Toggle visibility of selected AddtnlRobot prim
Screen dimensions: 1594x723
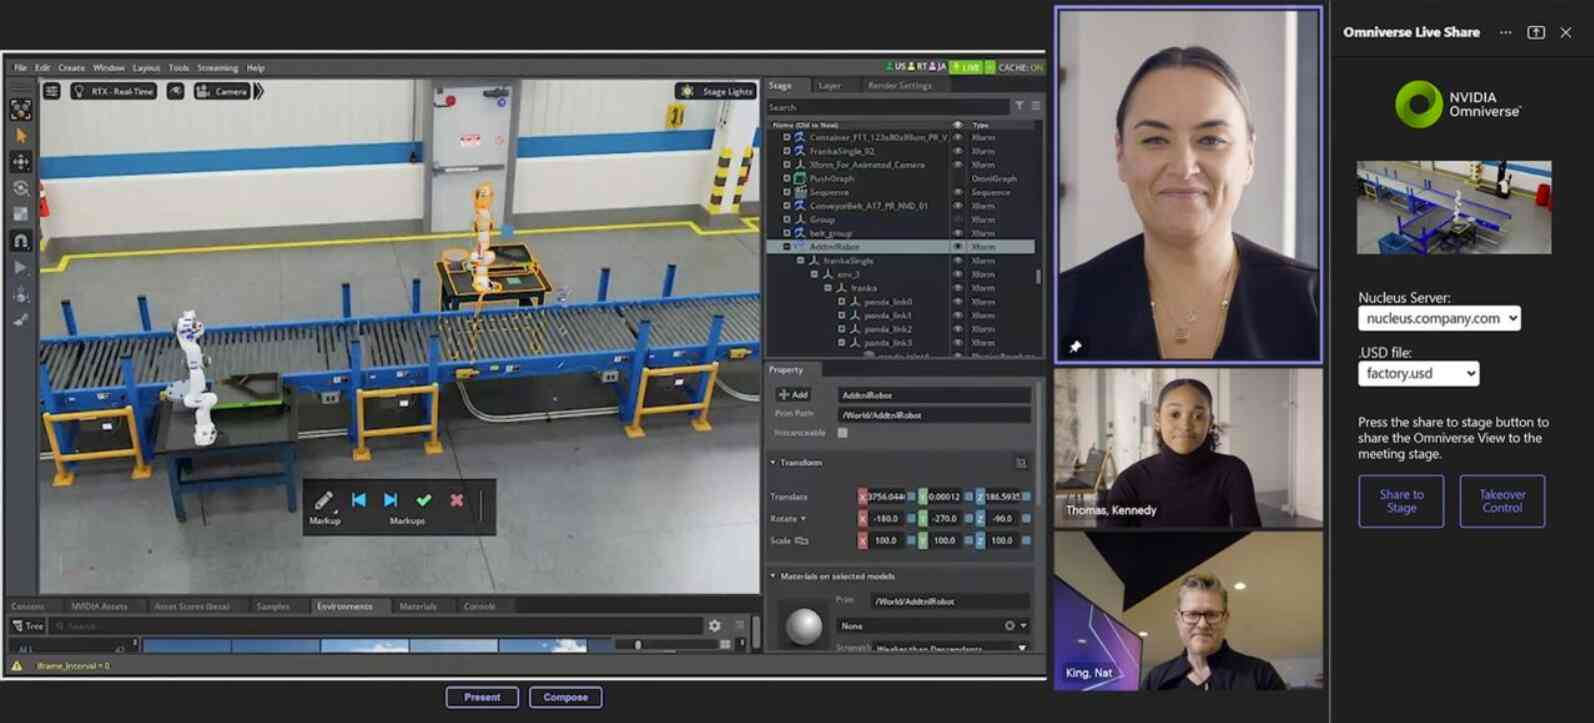point(958,247)
